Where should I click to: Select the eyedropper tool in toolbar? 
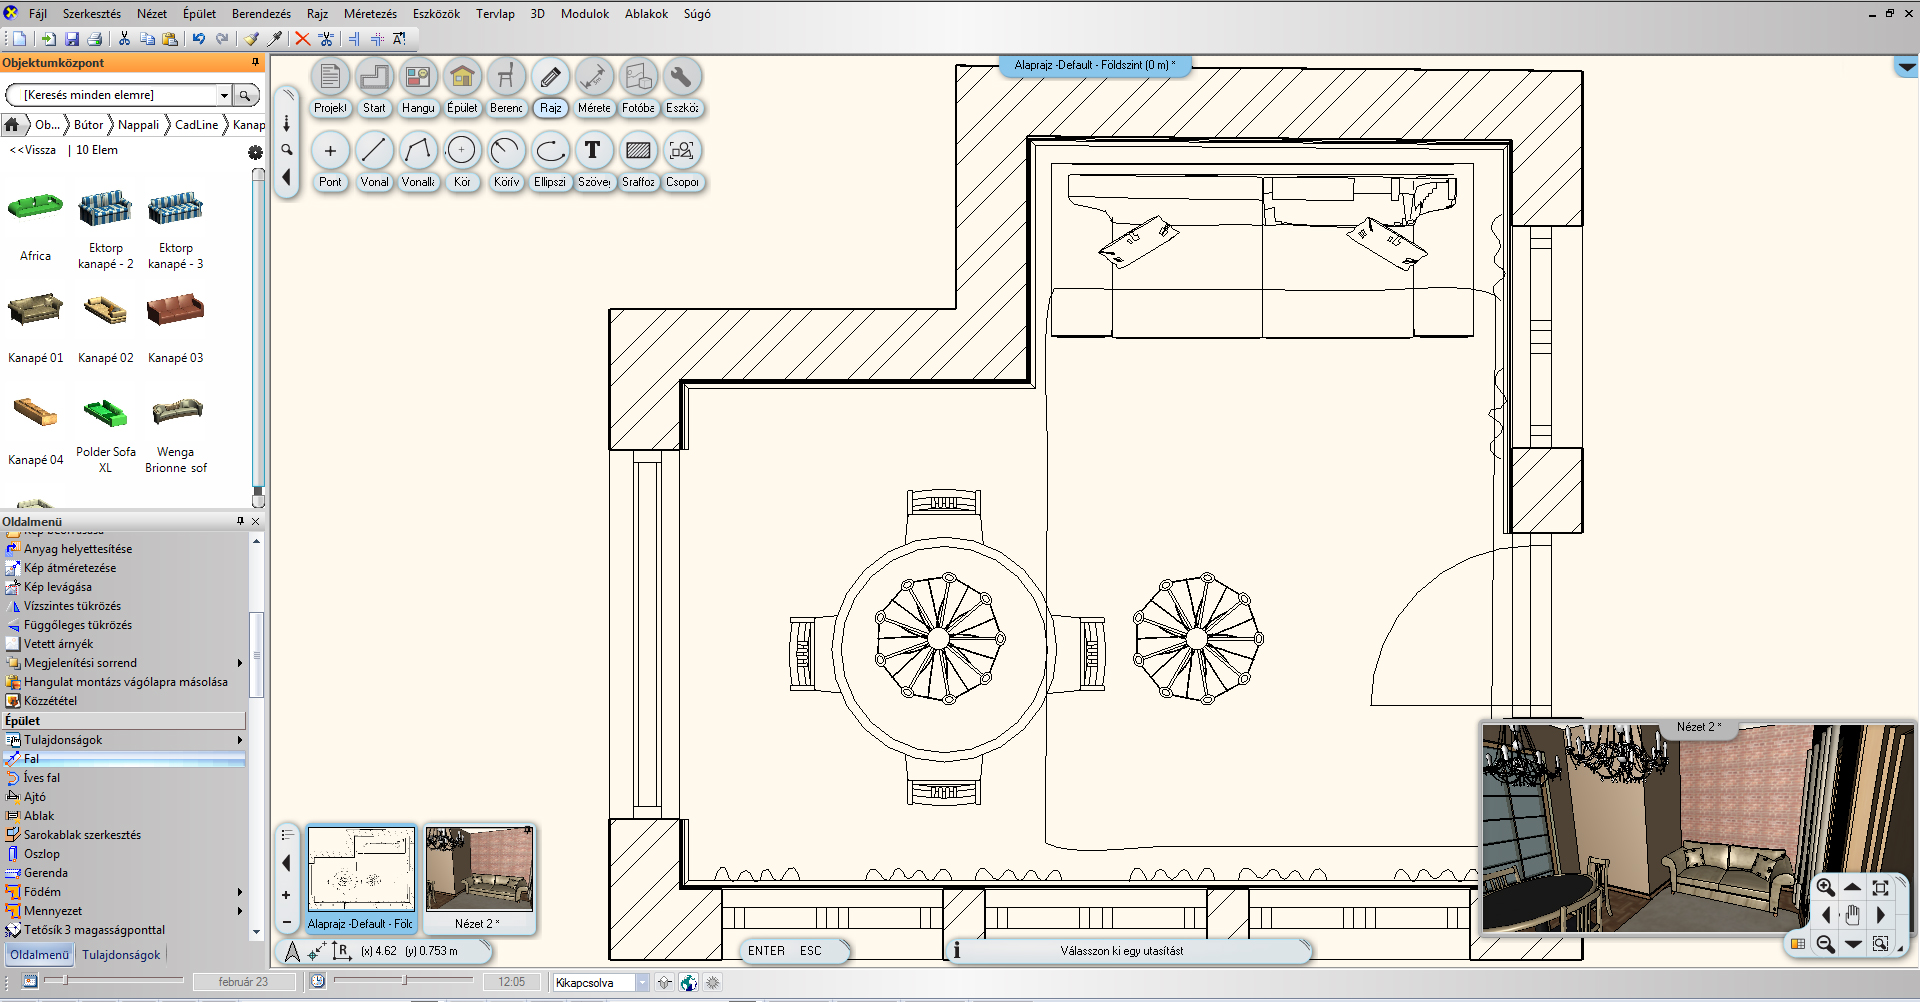(275, 39)
